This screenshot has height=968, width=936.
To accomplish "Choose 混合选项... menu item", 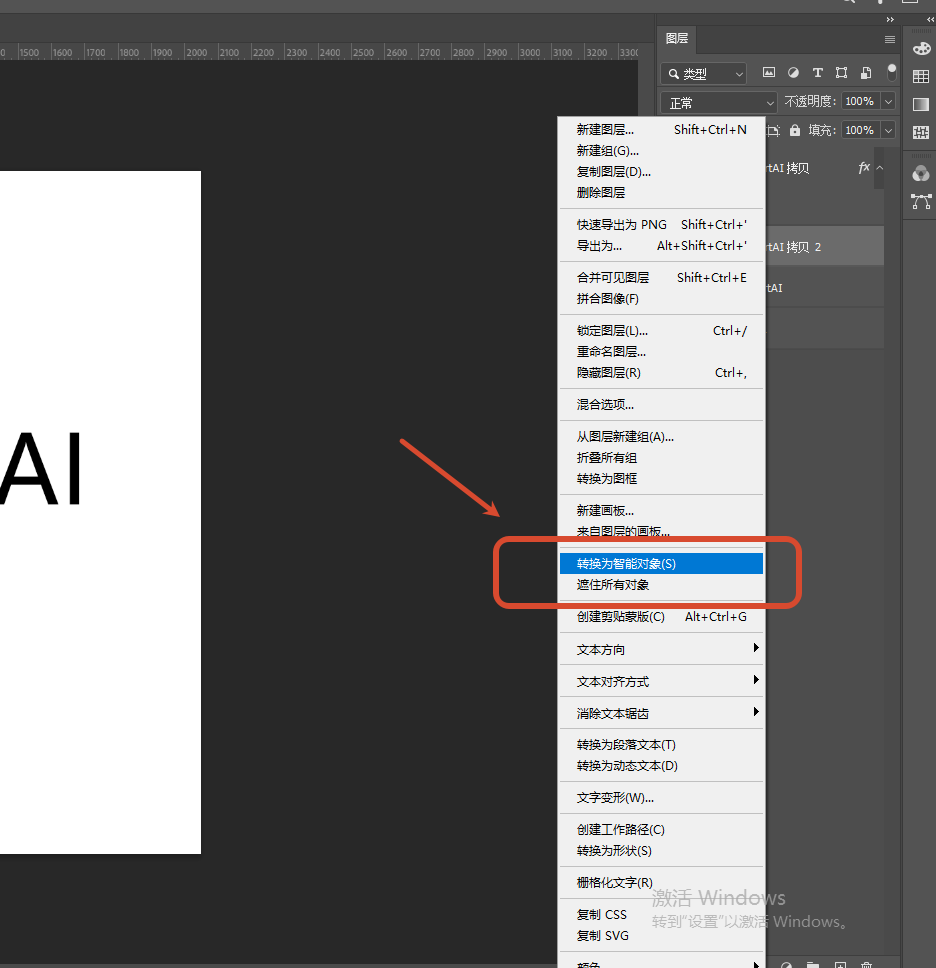I will tap(661, 405).
